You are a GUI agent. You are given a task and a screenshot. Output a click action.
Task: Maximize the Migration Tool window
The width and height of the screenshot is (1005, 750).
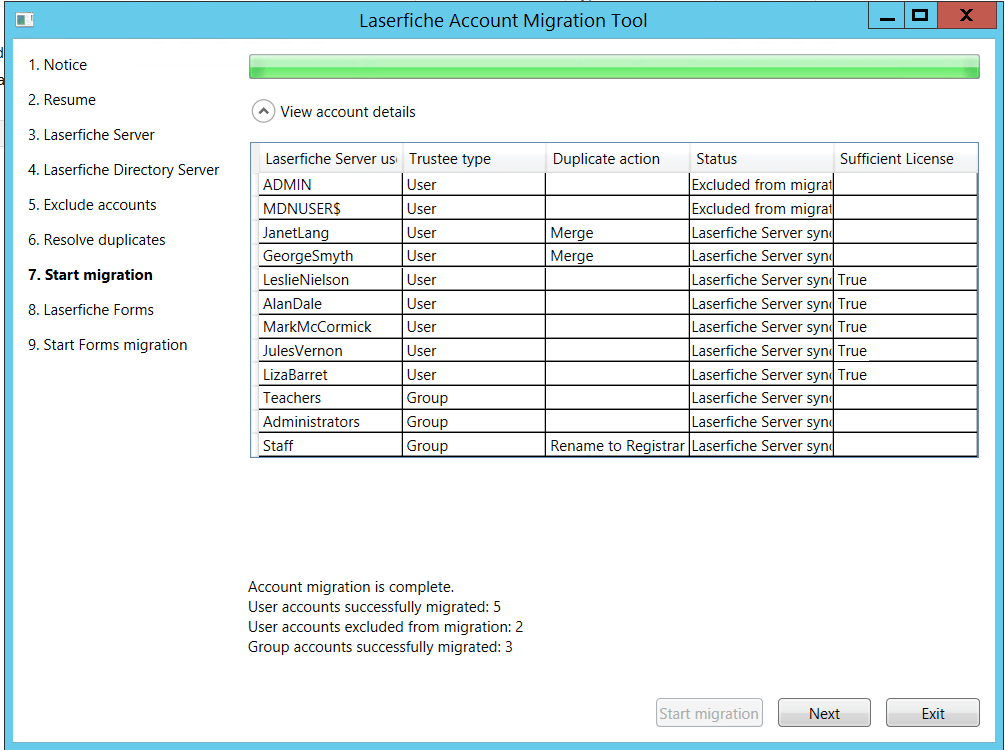click(x=920, y=16)
